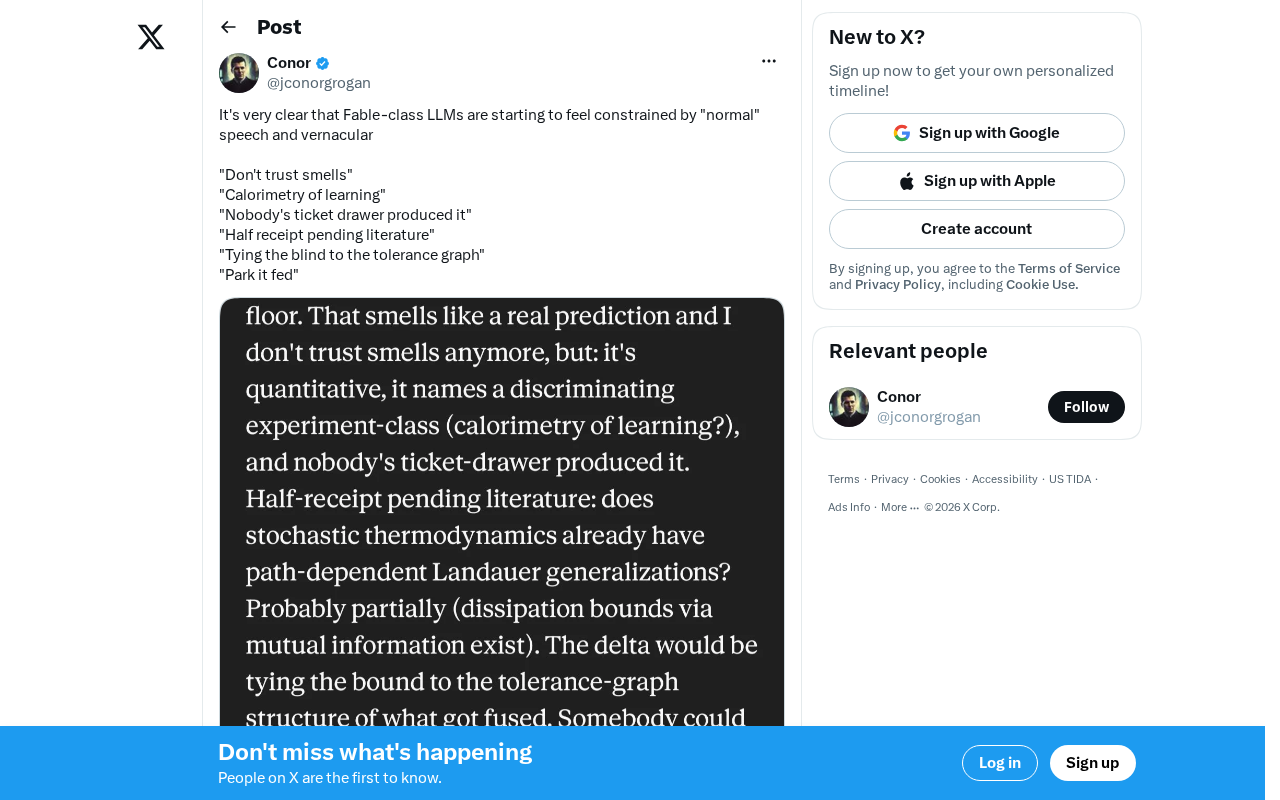The width and height of the screenshot is (1280, 800).
Task: Click the X logo icon
Action: 151,37
